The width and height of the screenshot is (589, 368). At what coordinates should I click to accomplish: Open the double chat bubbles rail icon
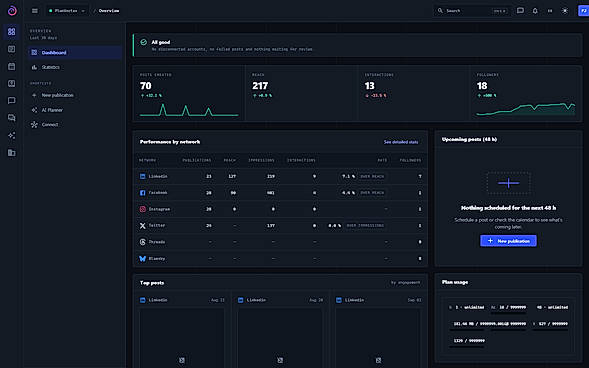pos(12,118)
